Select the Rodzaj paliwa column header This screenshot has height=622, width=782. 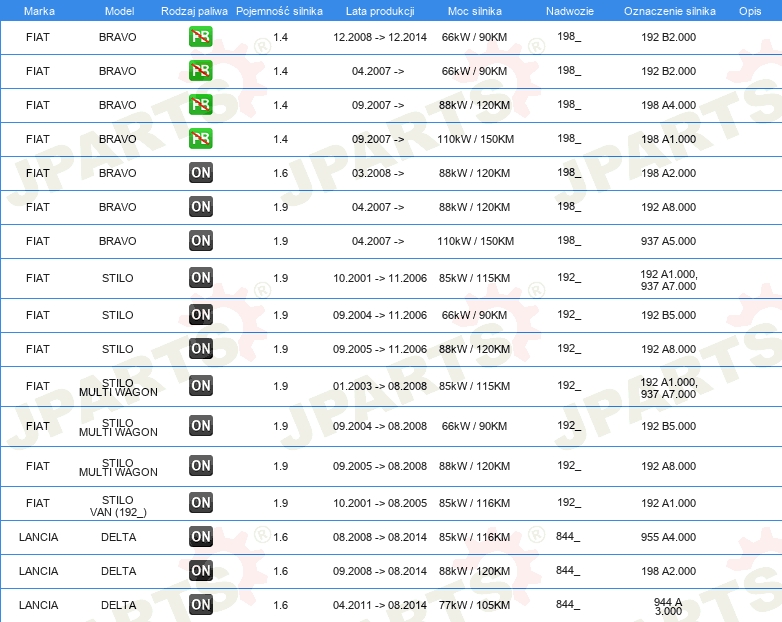coord(194,11)
